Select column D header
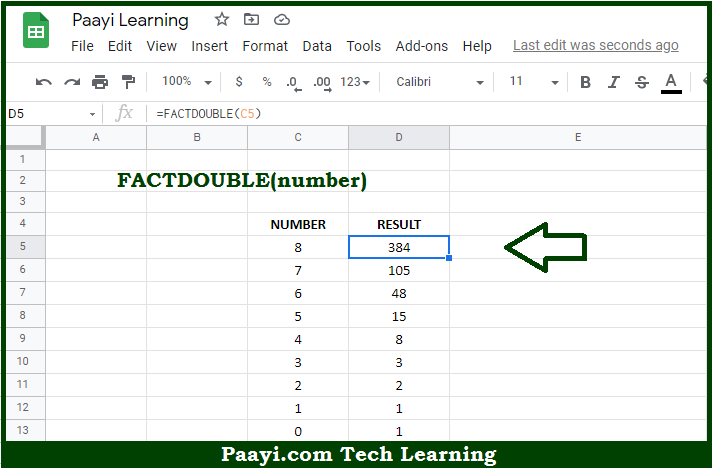This screenshot has width=712, height=468. [x=399, y=138]
